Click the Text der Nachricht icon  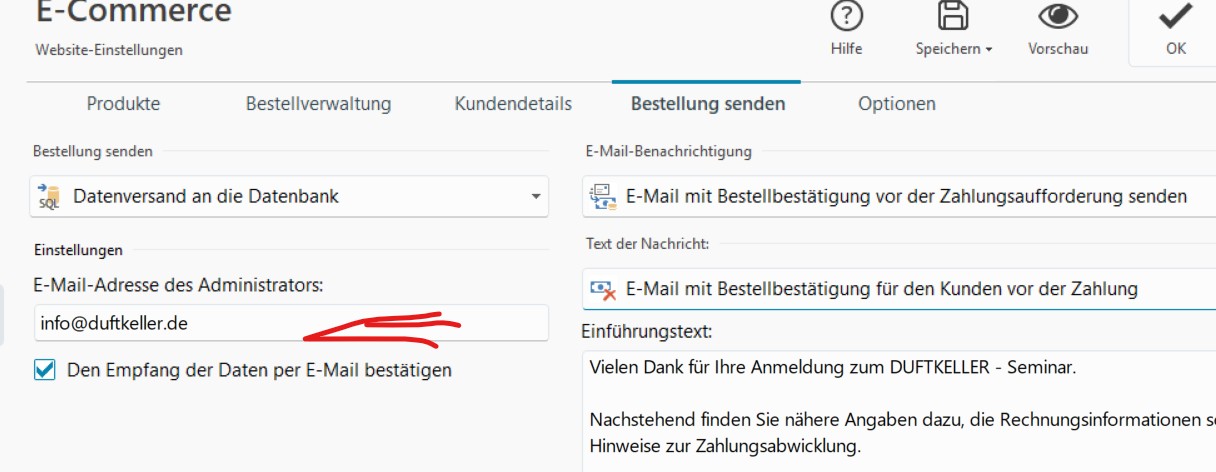[x=602, y=289]
